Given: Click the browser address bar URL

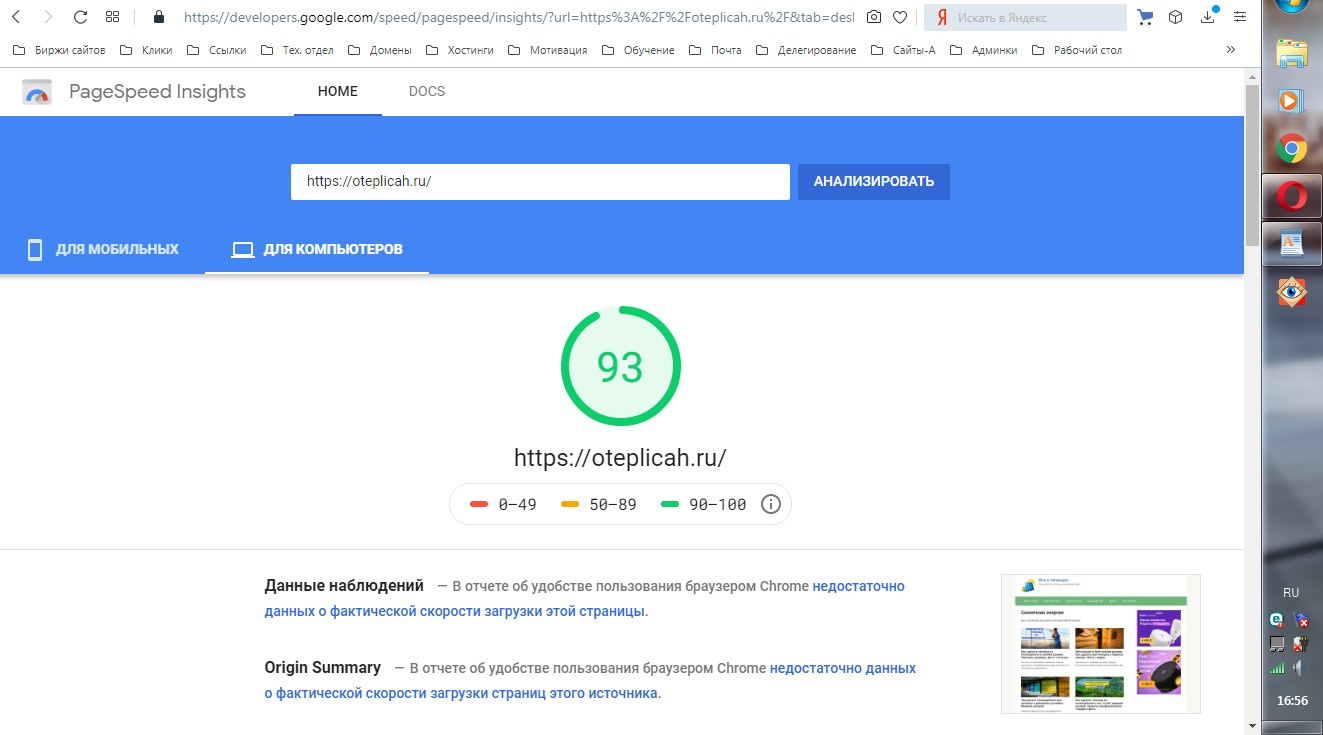Looking at the screenshot, I should (518, 17).
